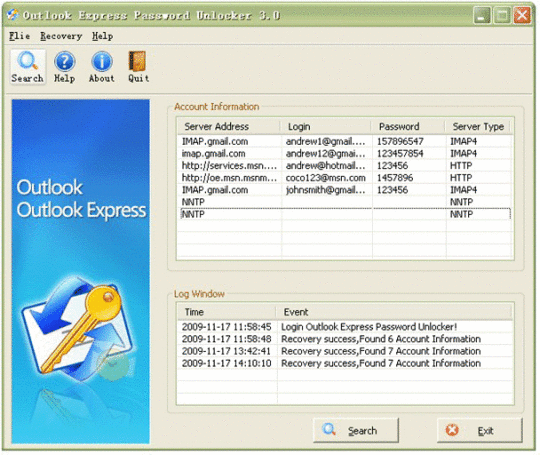The width and height of the screenshot is (540, 455).
Task: Open Help from the question-mark toolbar icon
Action: pyautogui.click(x=64, y=67)
